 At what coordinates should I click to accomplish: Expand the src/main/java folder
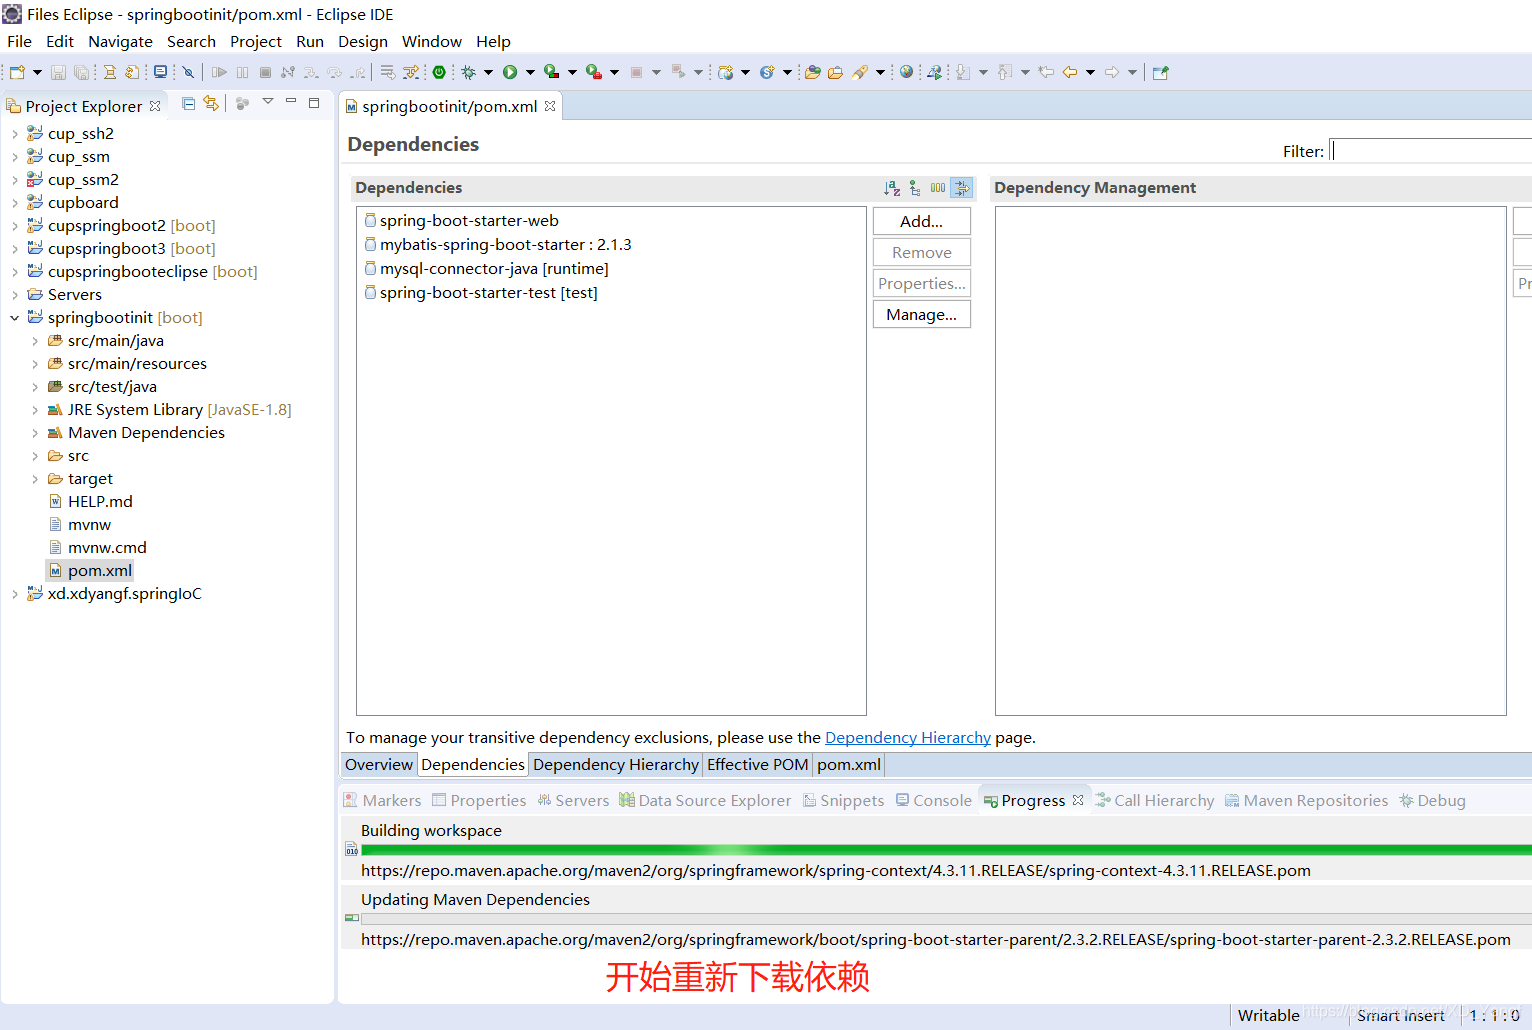click(35, 341)
